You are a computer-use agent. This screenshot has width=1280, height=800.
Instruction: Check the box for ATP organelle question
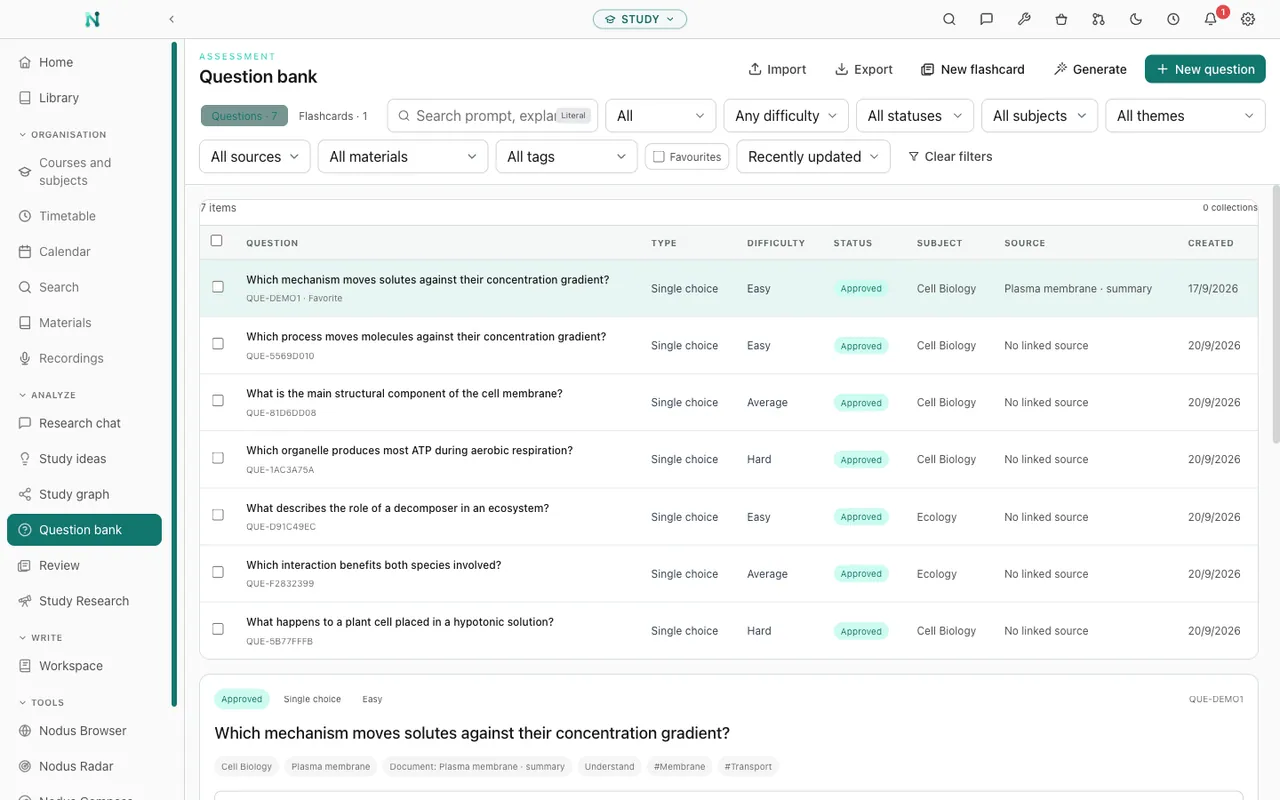(x=218, y=458)
